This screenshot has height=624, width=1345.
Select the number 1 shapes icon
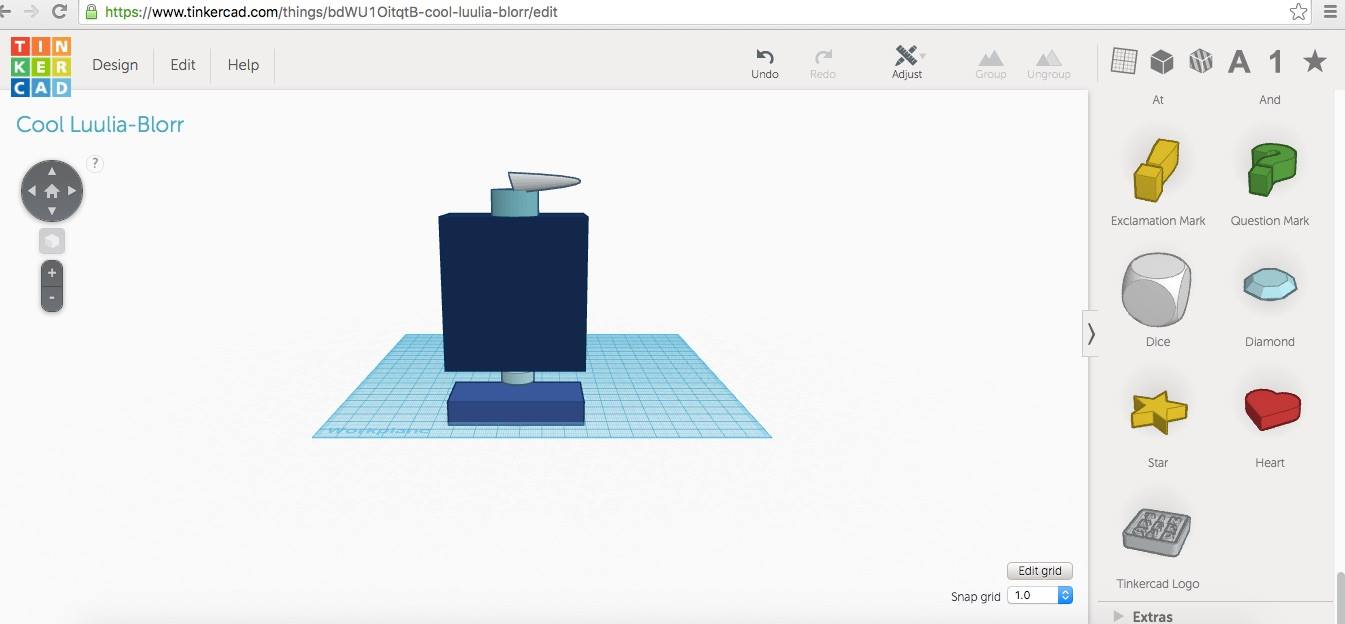pyautogui.click(x=1275, y=62)
